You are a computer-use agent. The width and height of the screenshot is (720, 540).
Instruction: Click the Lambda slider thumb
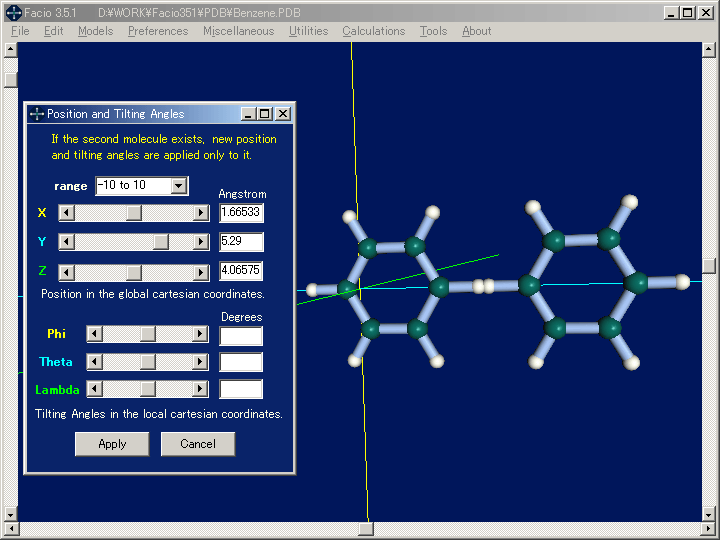148,389
